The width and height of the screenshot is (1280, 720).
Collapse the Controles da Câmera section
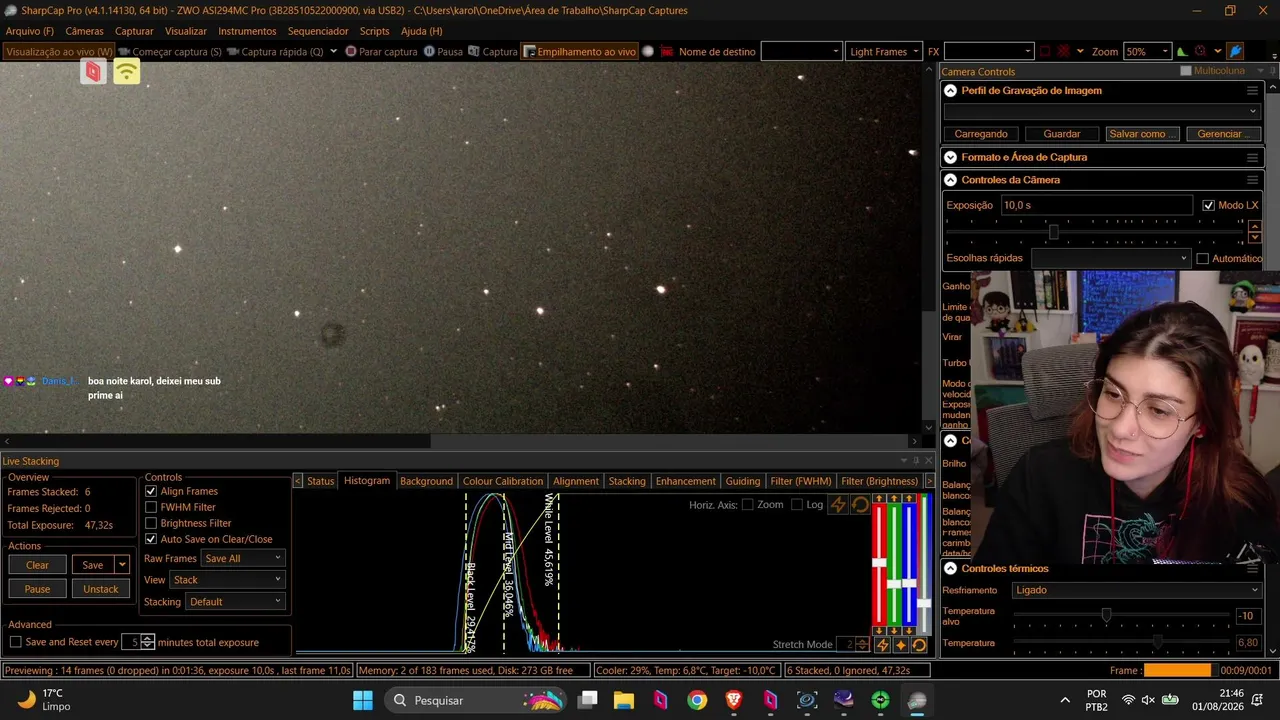(950, 180)
